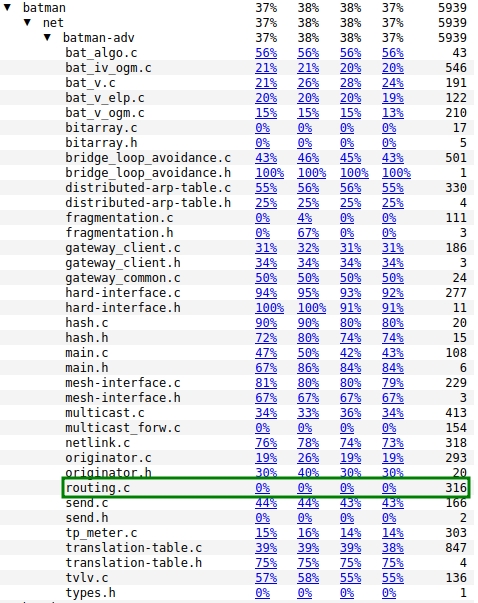Select the mesh-interface.h file name
Screen dimensions: 478x603
pos(123,398)
